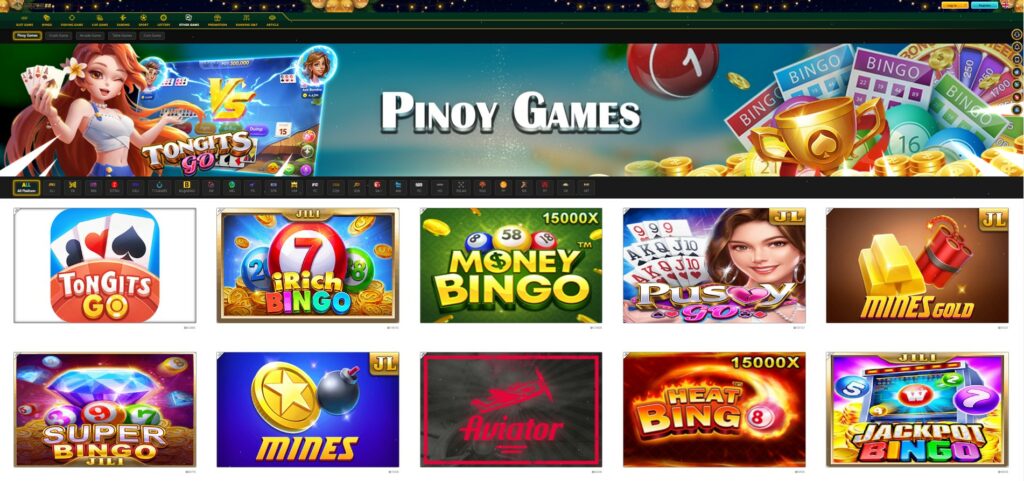Launch the Tongits Go game tile
This screenshot has width=1024, height=481.
coord(104,265)
